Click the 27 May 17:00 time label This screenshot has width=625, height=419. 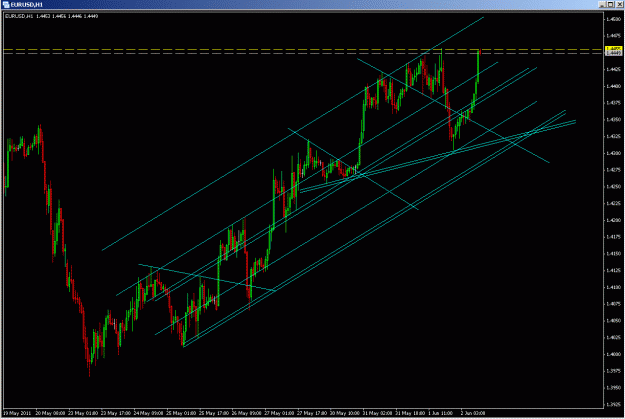[x=312, y=413]
